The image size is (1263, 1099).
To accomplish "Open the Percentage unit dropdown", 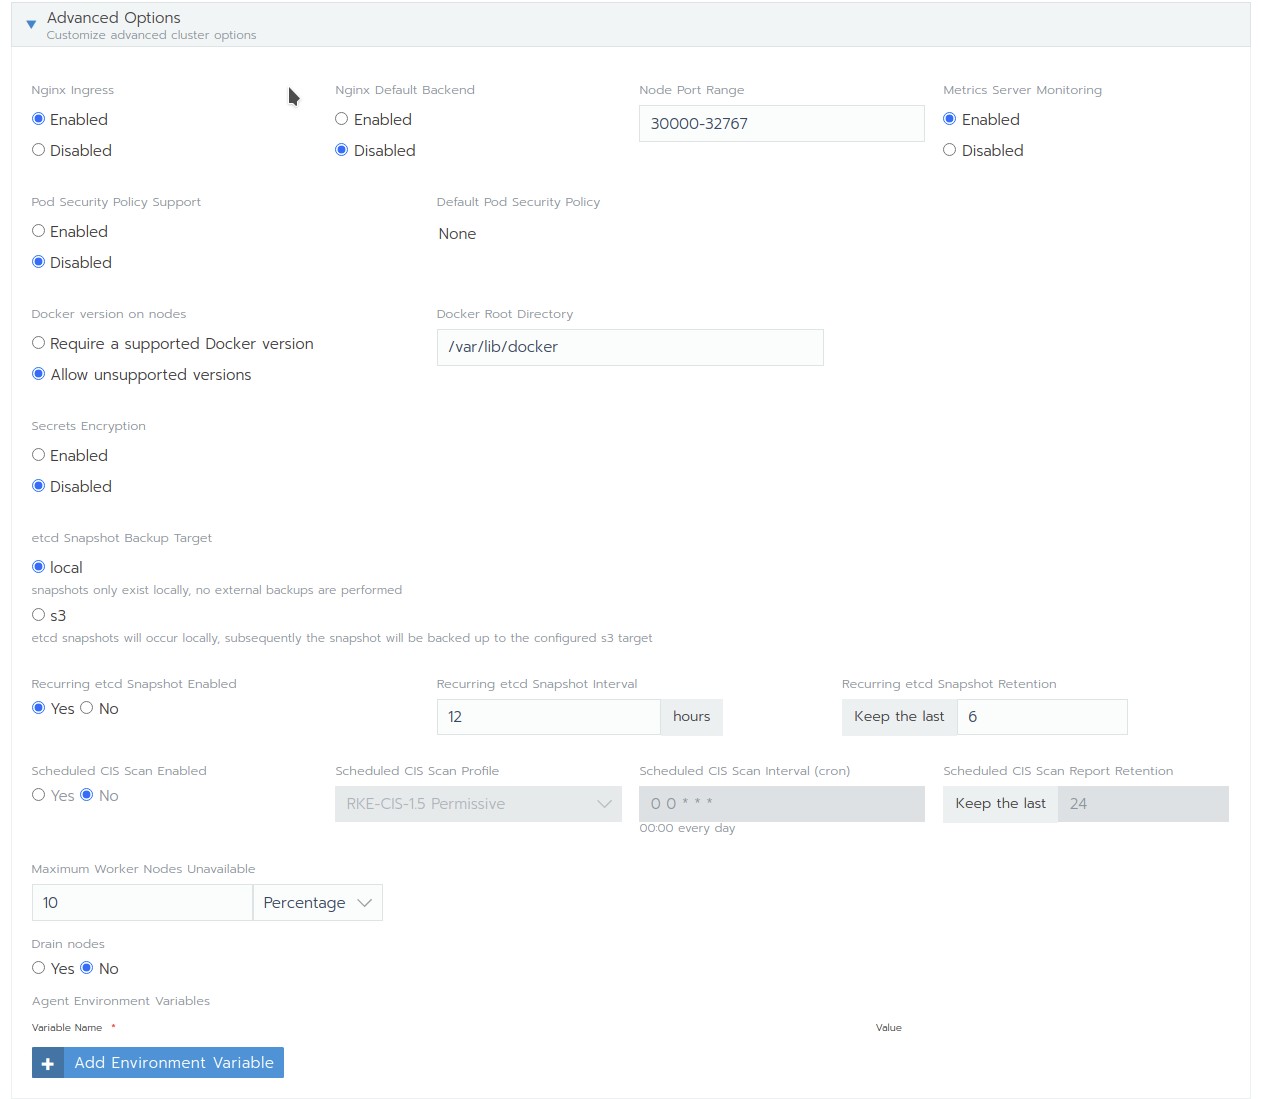I will 317,902.
